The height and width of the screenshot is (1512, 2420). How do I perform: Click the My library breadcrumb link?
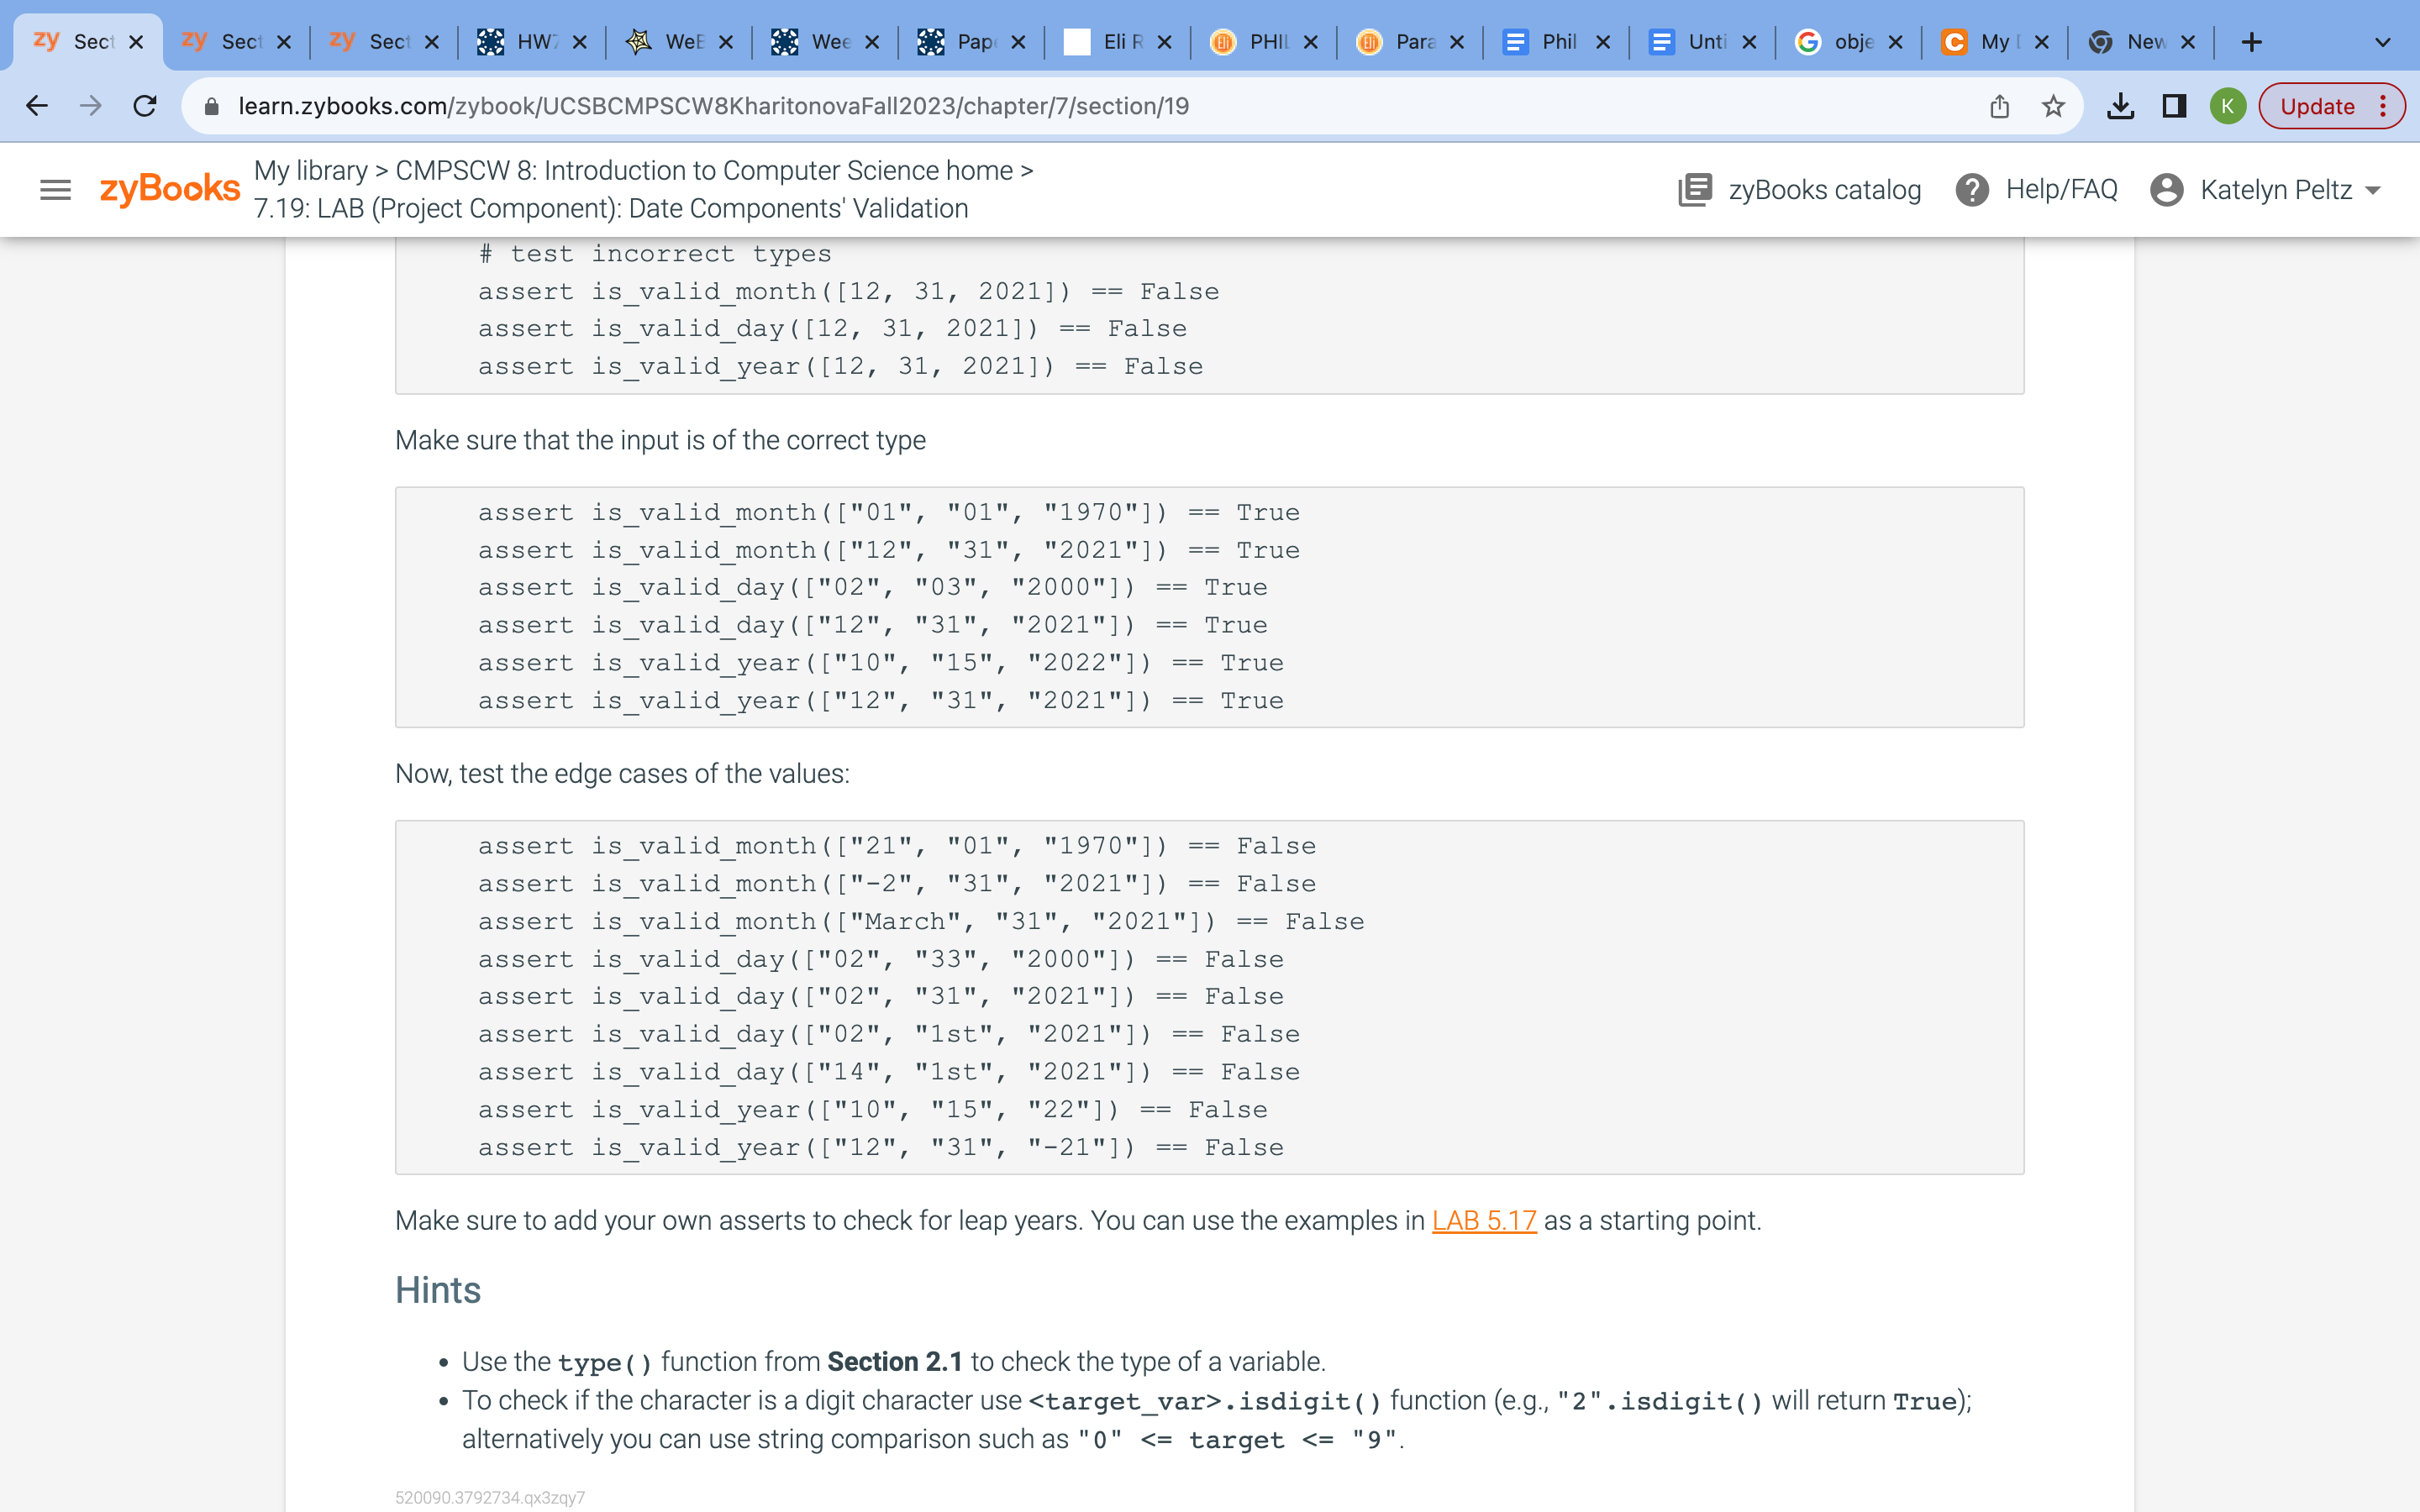pos(310,170)
